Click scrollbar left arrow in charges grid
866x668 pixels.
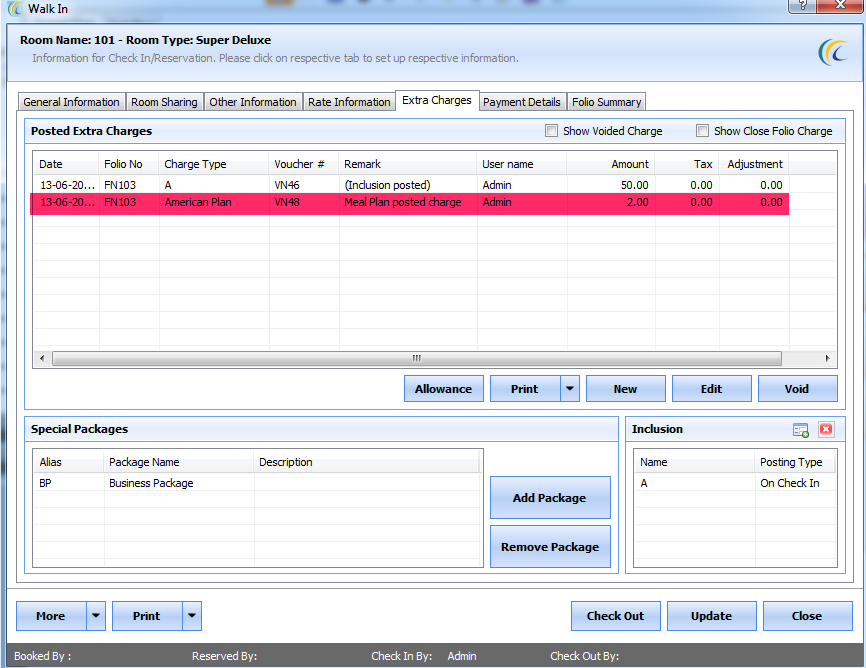coord(42,358)
